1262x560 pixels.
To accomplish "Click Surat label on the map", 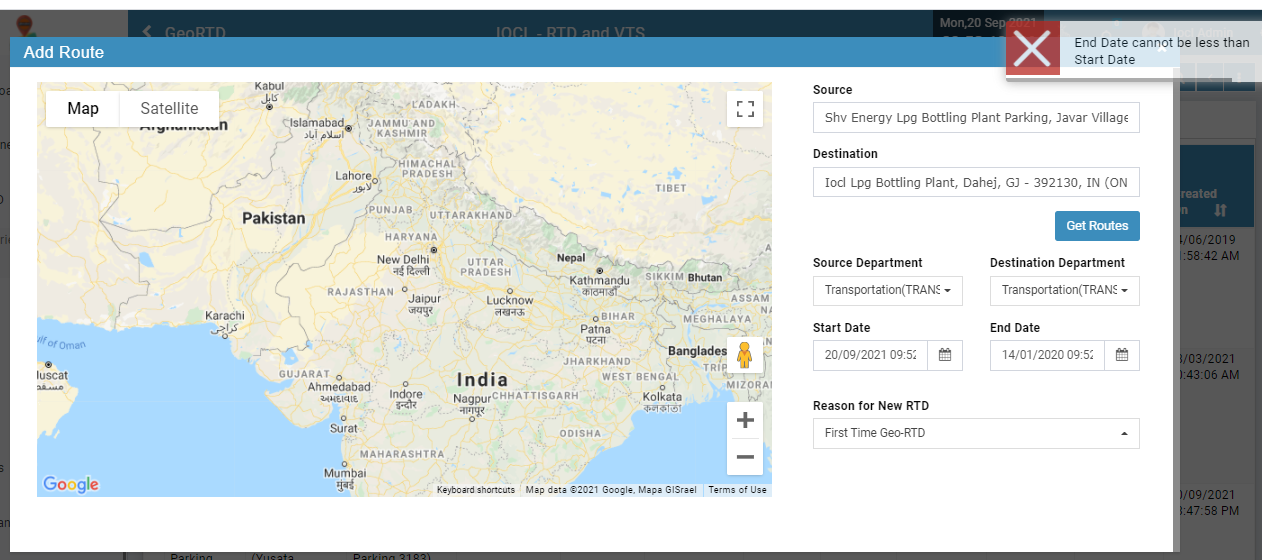I will pyautogui.click(x=344, y=429).
